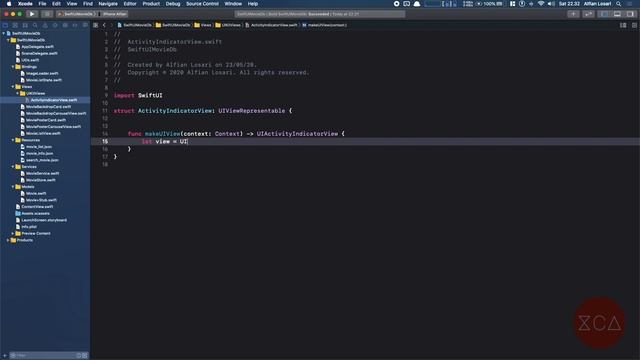Click the makeUIView(context:) jump bar item
Screen dimensions: 640x360
coord(325,25)
